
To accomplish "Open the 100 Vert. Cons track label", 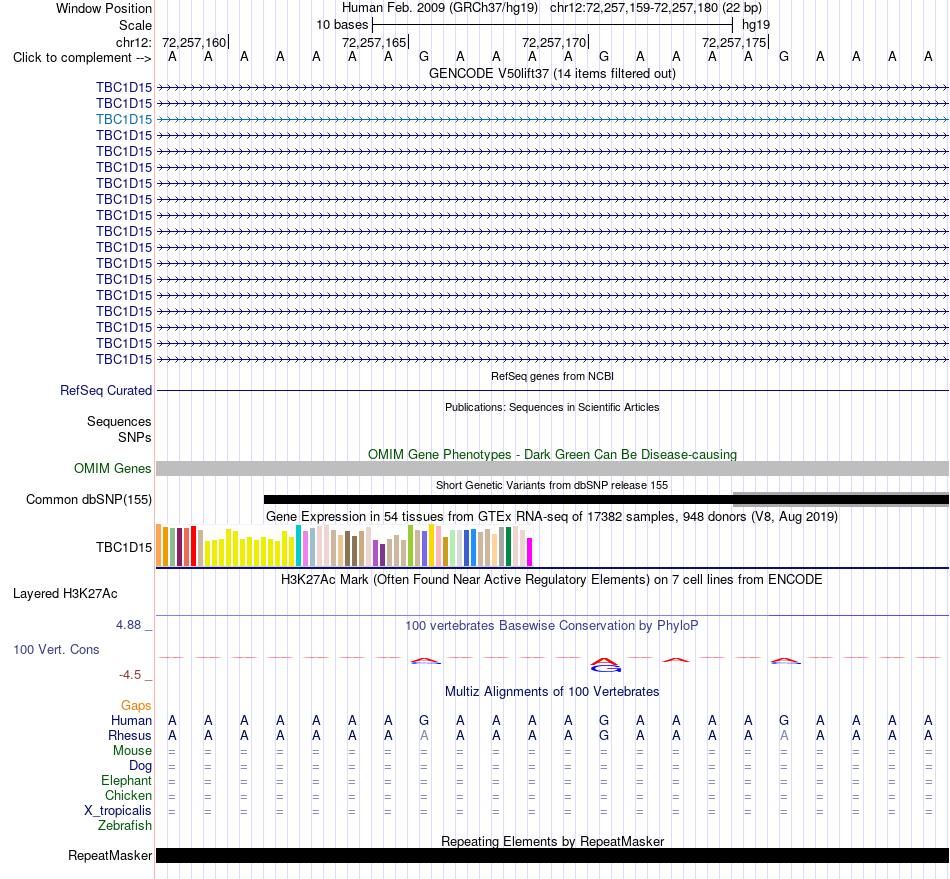I will pyautogui.click(x=56, y=649).
